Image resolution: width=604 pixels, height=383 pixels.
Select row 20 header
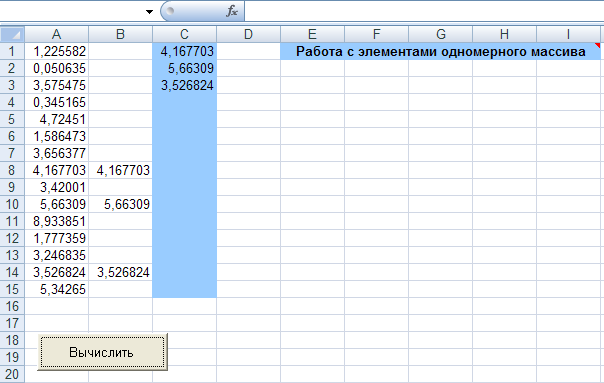(12, 374)
